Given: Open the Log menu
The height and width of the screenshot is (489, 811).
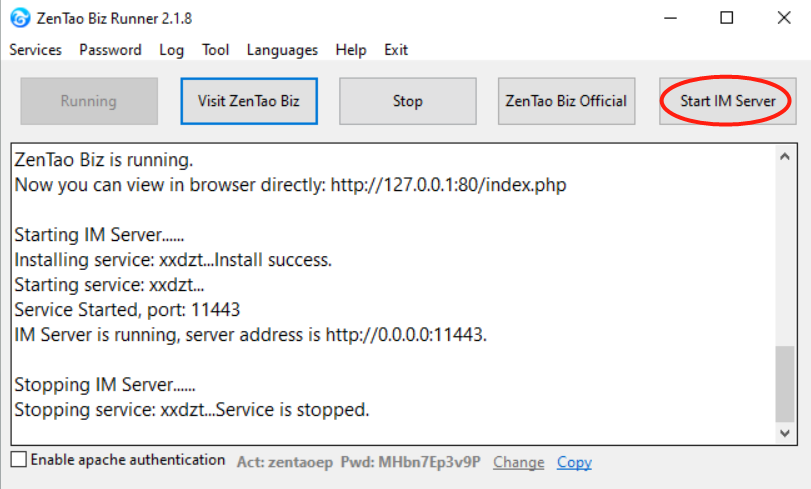Looking at the screenshot, I should pyautogui.click(x=171, y=50).
